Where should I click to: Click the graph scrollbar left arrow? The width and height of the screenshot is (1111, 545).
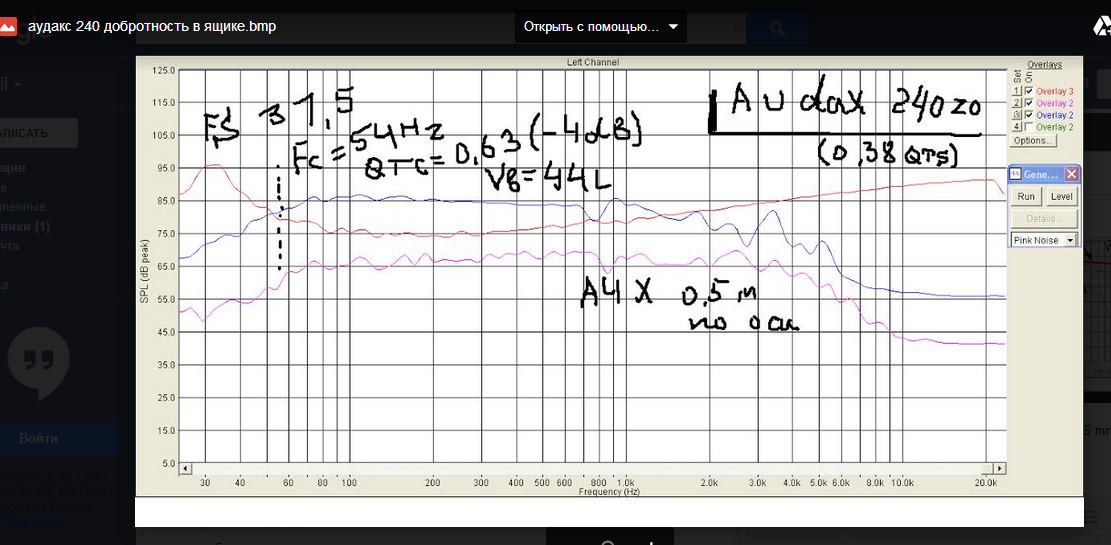186,468
